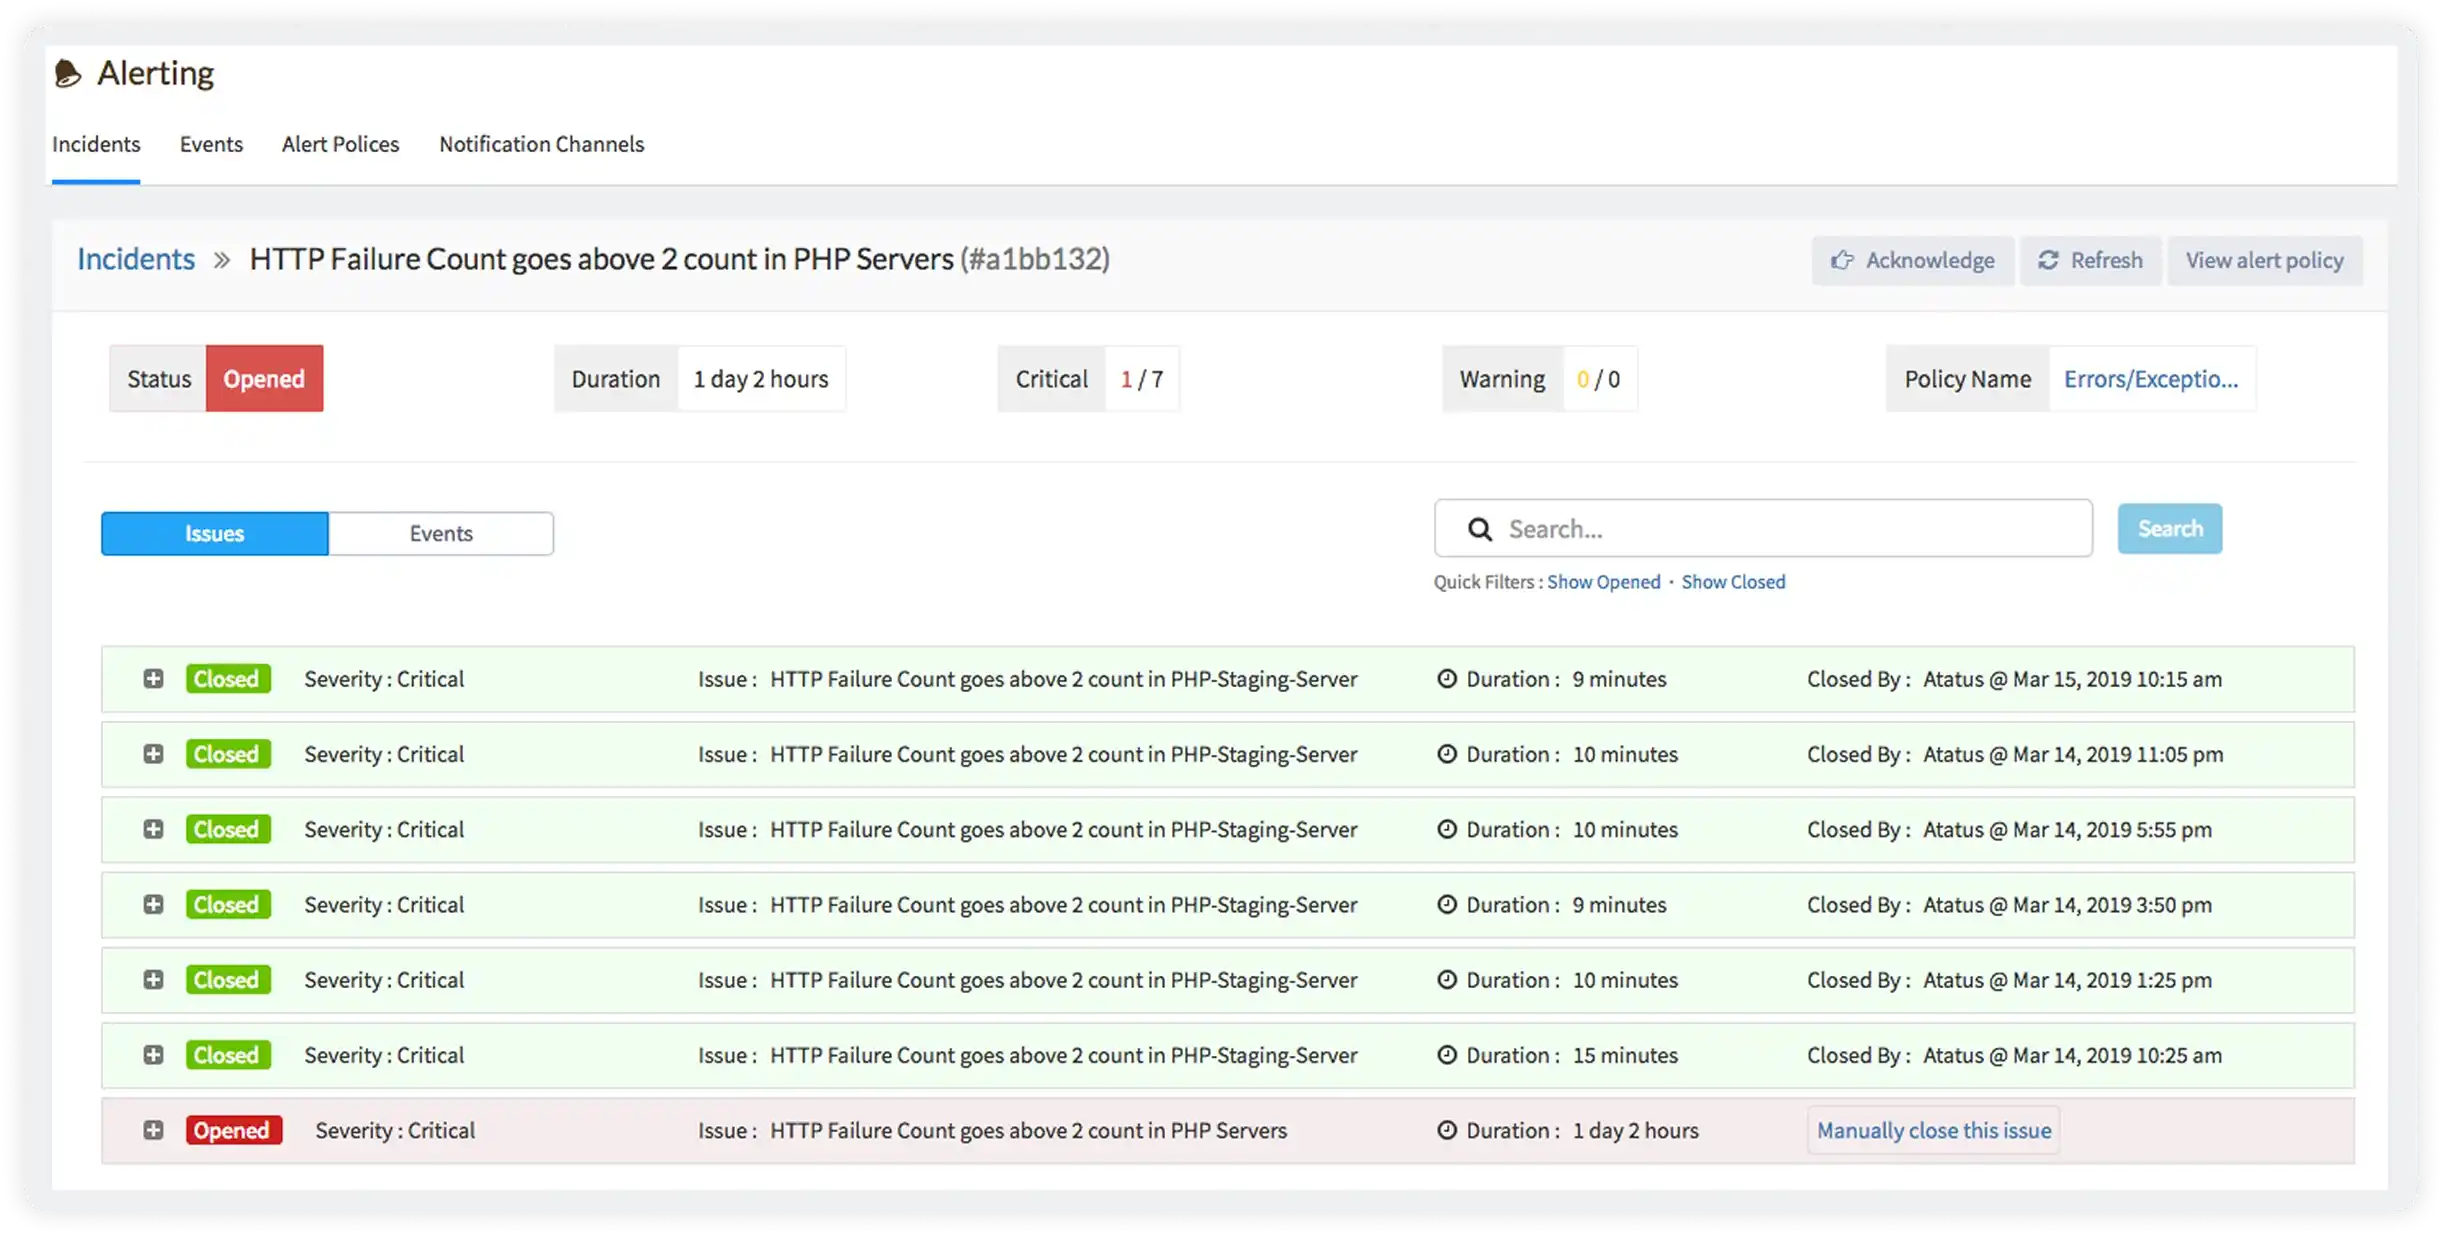Click the Alerting bell icon
Image resolution: width=2444 pixels, height=1236 pixels.
coord(67,74)
